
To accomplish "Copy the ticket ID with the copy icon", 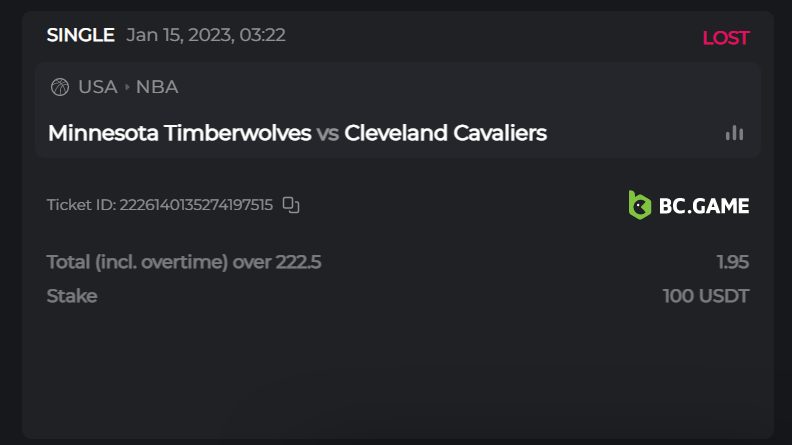I will tap(291, 205).
